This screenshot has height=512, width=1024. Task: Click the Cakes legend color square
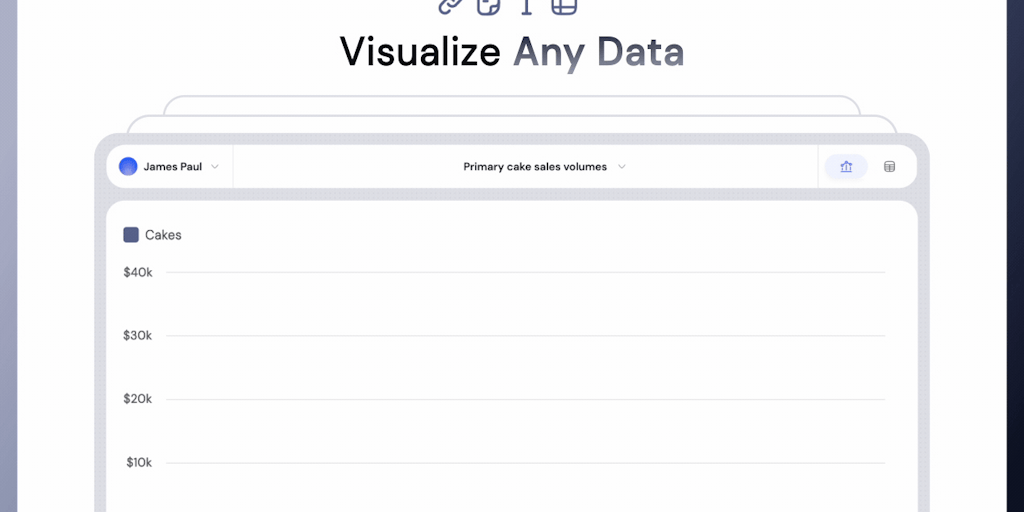pyautogui.click(x=131, y=235)
